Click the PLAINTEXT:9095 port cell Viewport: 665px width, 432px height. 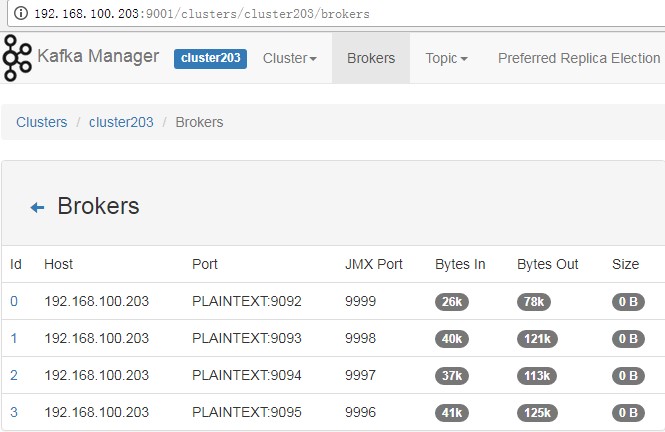(x=246, y=412)
